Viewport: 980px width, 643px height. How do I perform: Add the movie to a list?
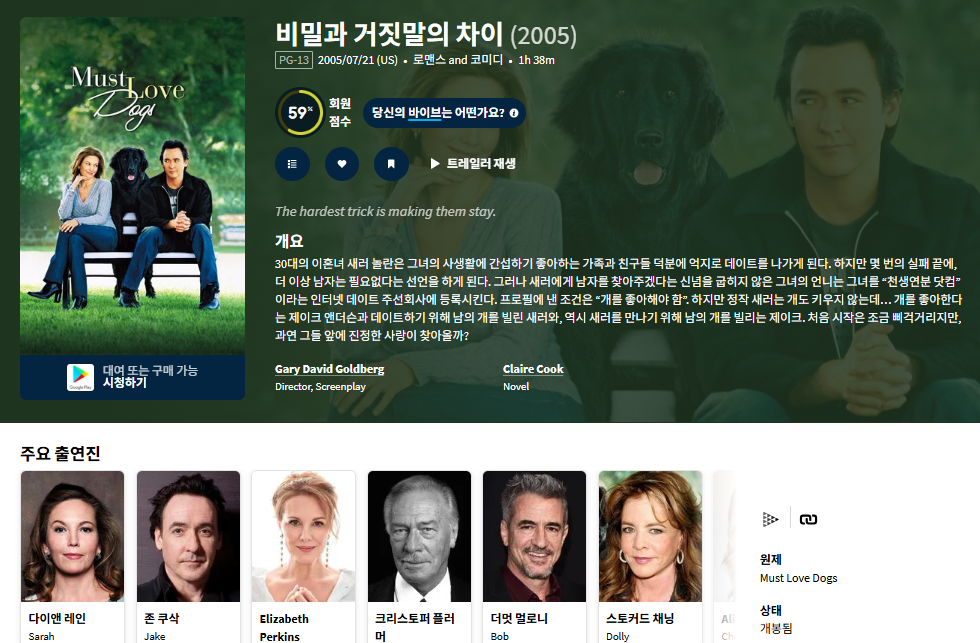pyautogui.click(x=292, y=164)
